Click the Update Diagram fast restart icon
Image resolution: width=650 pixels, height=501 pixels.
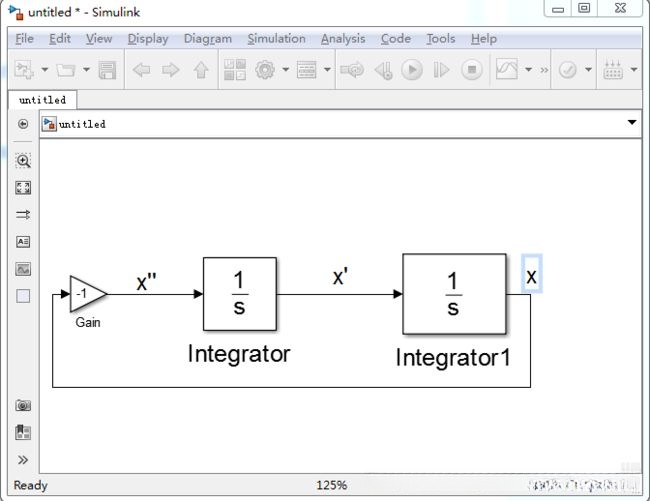tap(352, 70)
